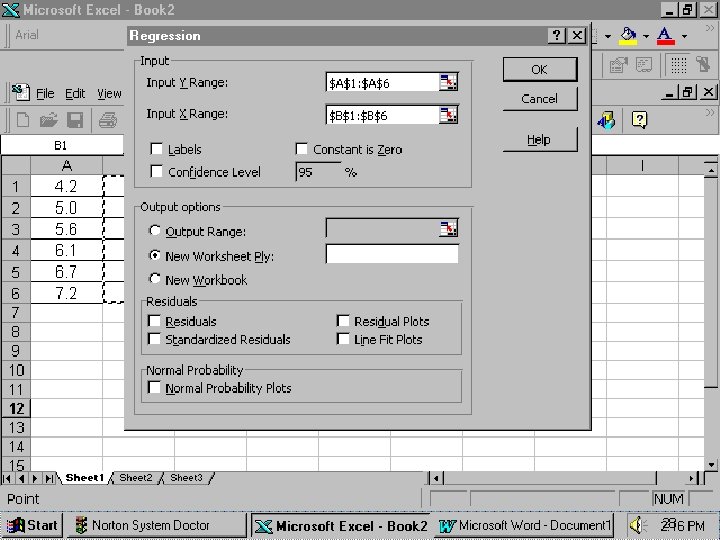Select cell containing 5.6
This screenshot has height=540, width=720.
pyautogui.click(x=66, y=229)
